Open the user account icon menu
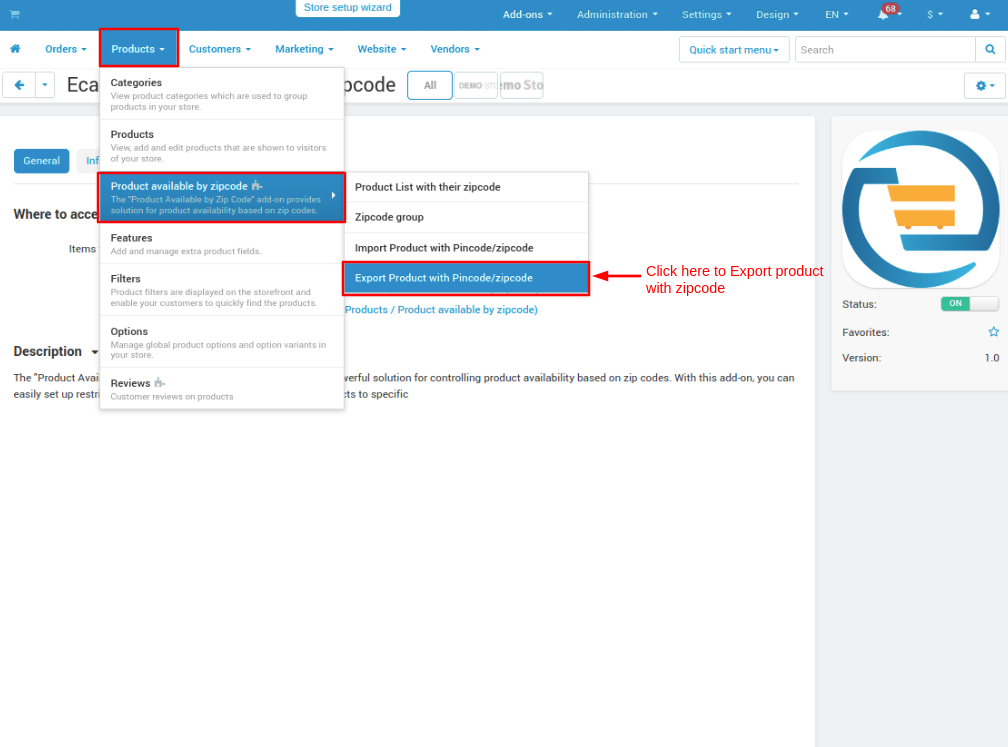This screenshot has height=747, width=1008. [x=979, y=14]
